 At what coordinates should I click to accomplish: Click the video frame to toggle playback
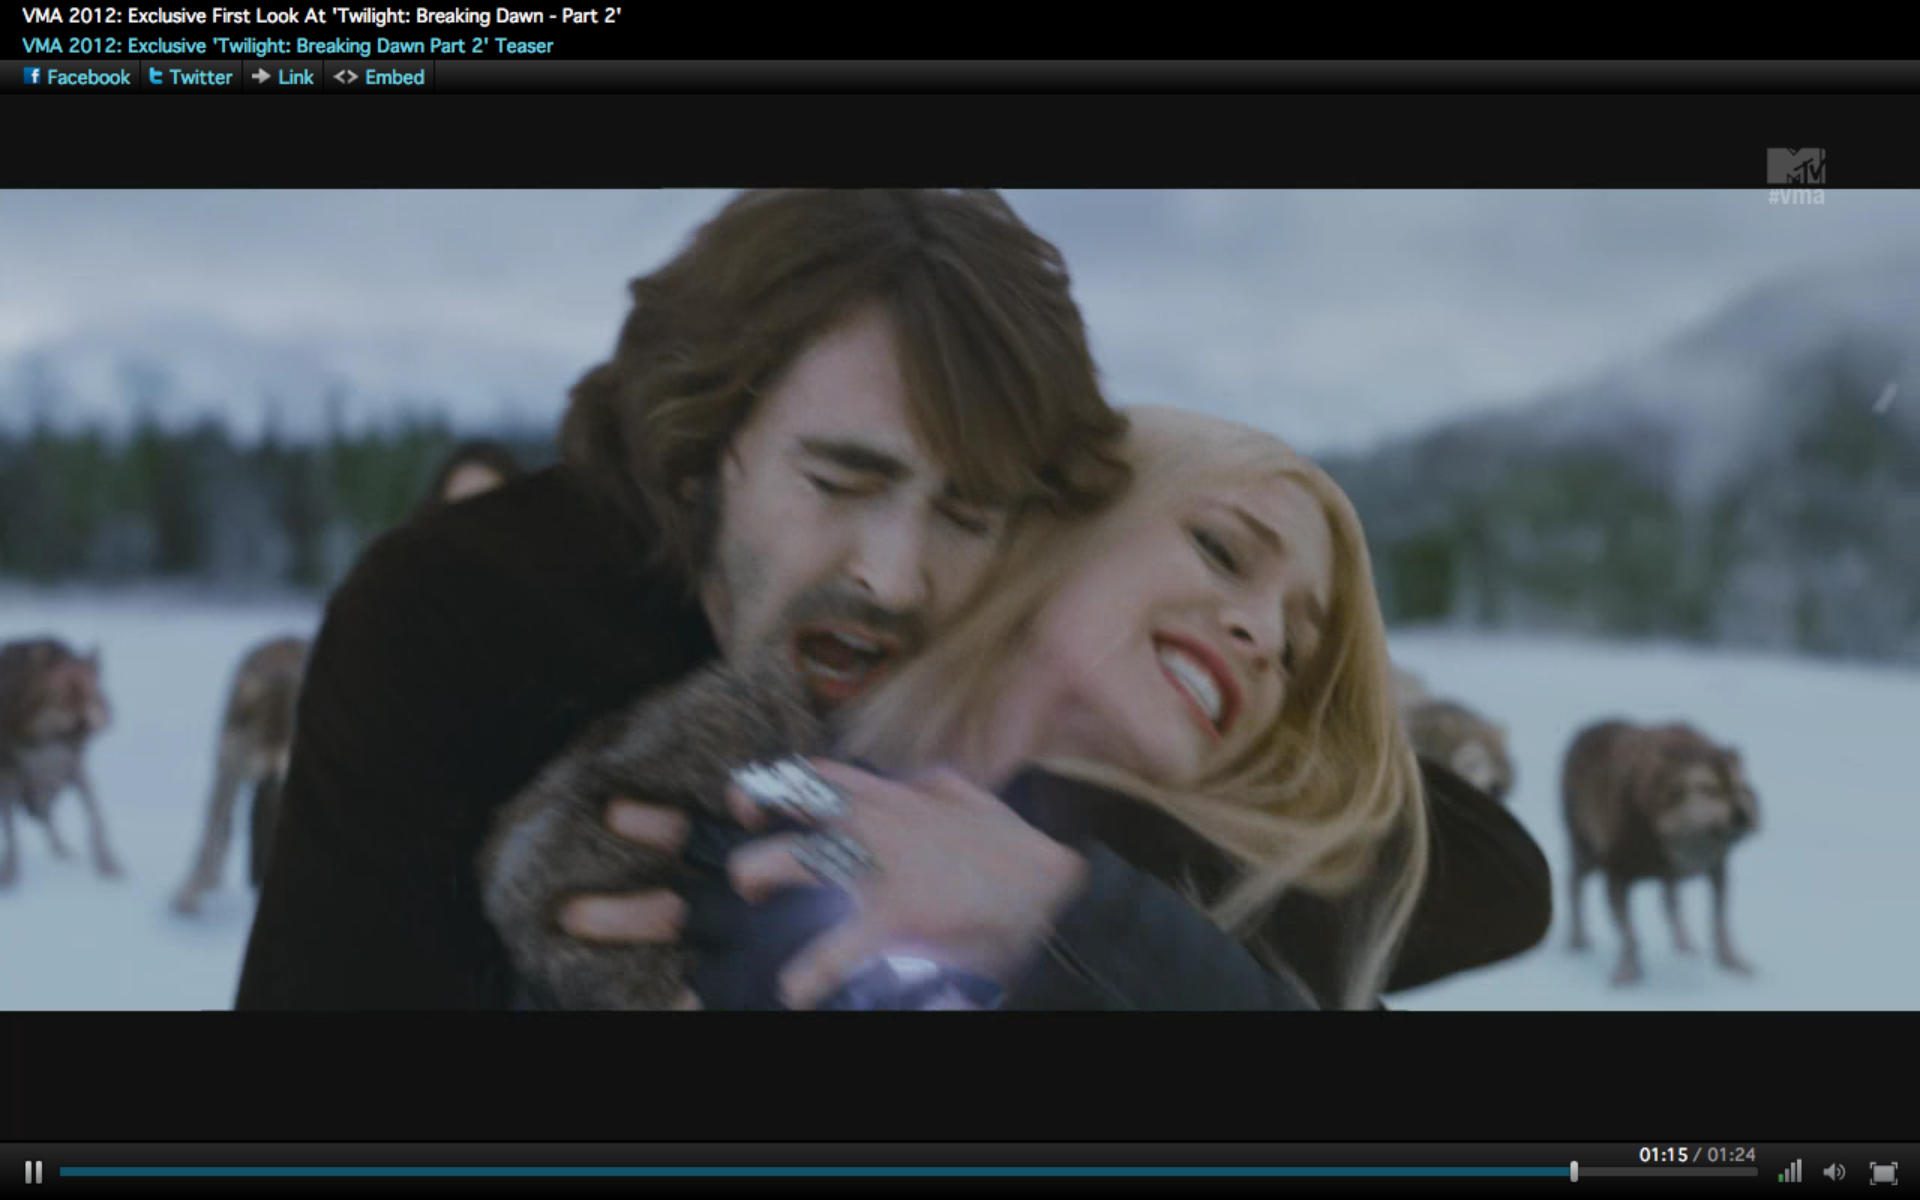coord(960,600)
